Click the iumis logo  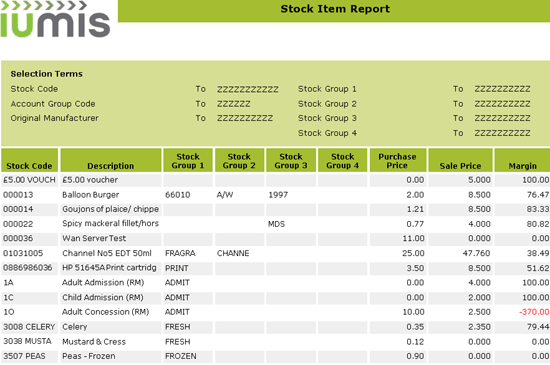[x=55, y=19]
